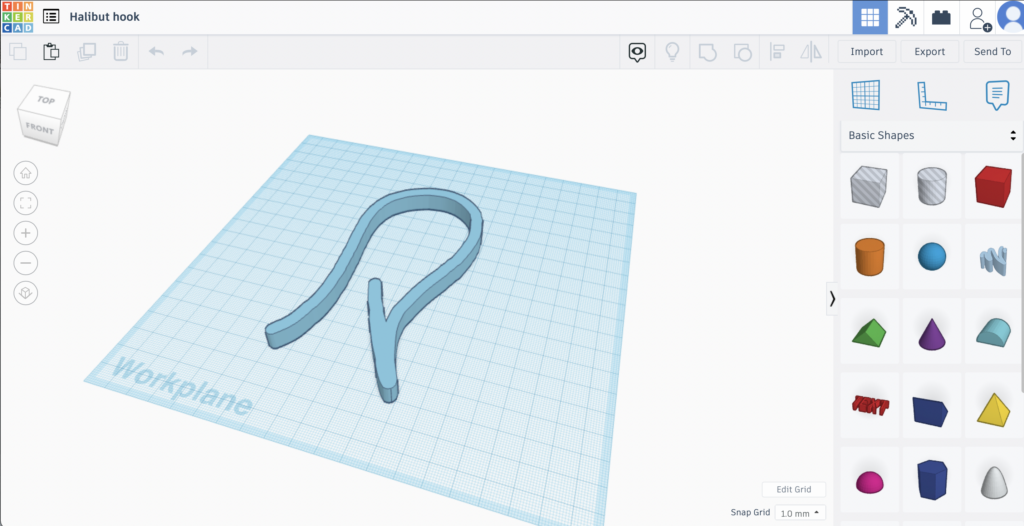Select the dark blue Wedge shape
This screenshot has height=526, width=1024.
(932, 410)
